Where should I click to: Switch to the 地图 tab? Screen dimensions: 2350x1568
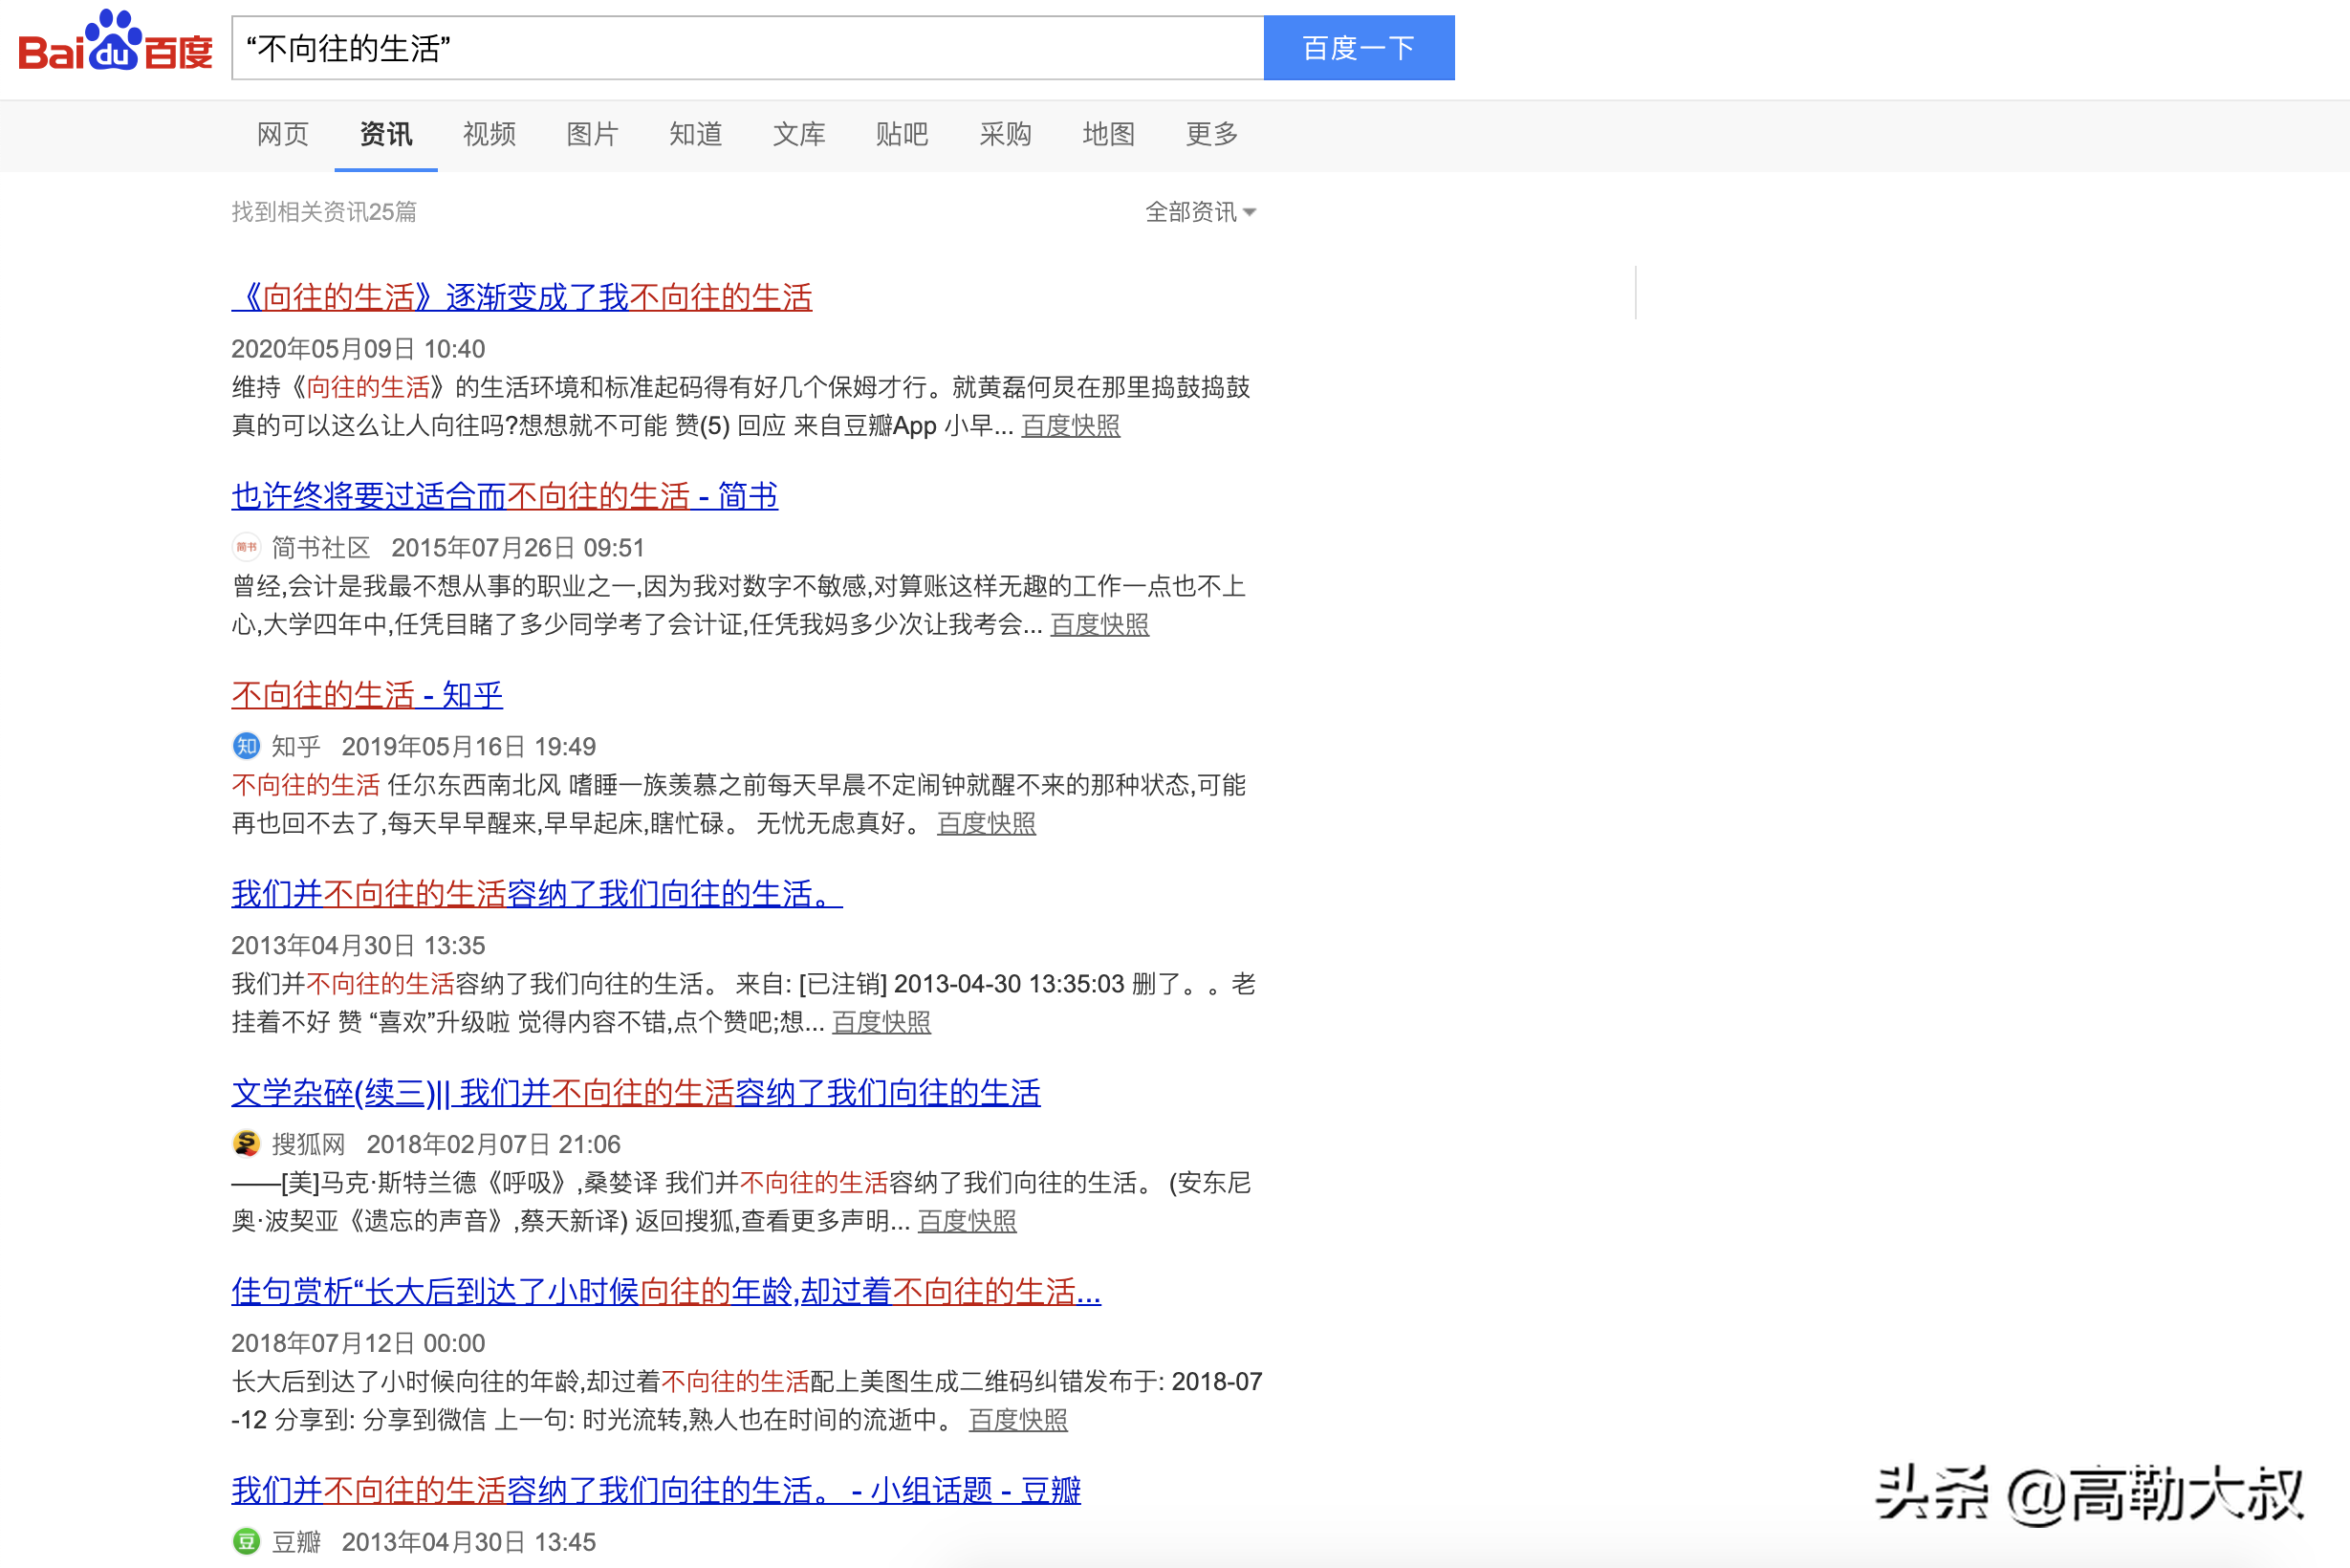point(1108,134)
